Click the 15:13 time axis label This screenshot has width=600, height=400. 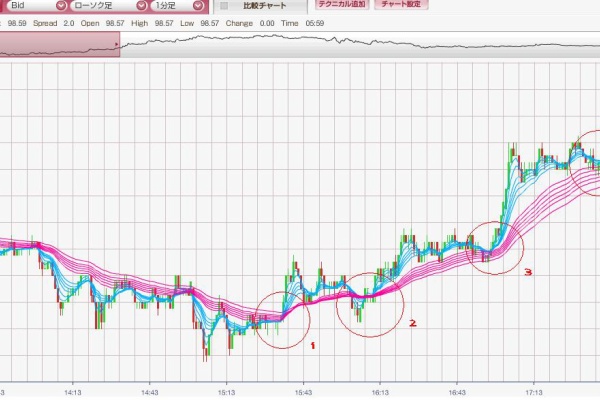click(x=226, y=393)
